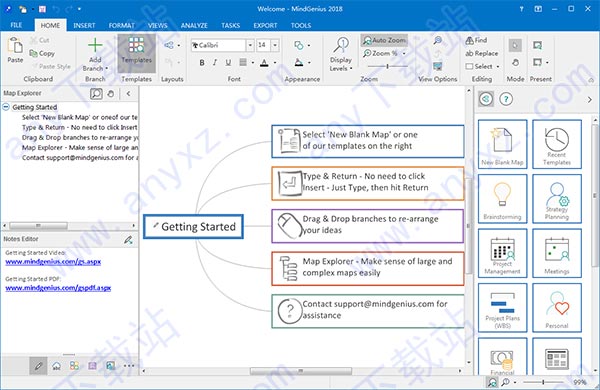Select the hand pan Mode icon
The image size is (600, 390).
click(x=515, y=62)
